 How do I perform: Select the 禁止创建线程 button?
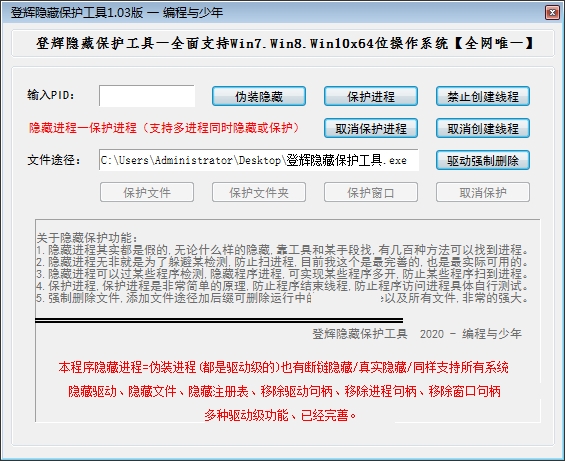[x=483, y=96]
